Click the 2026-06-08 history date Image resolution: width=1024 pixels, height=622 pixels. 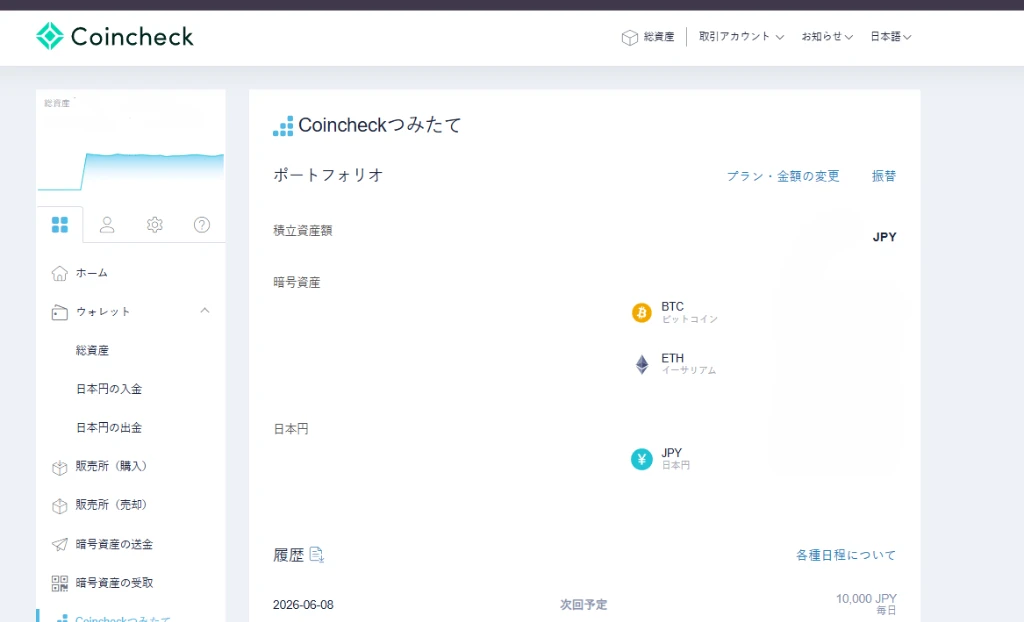[x=303, y=605]
